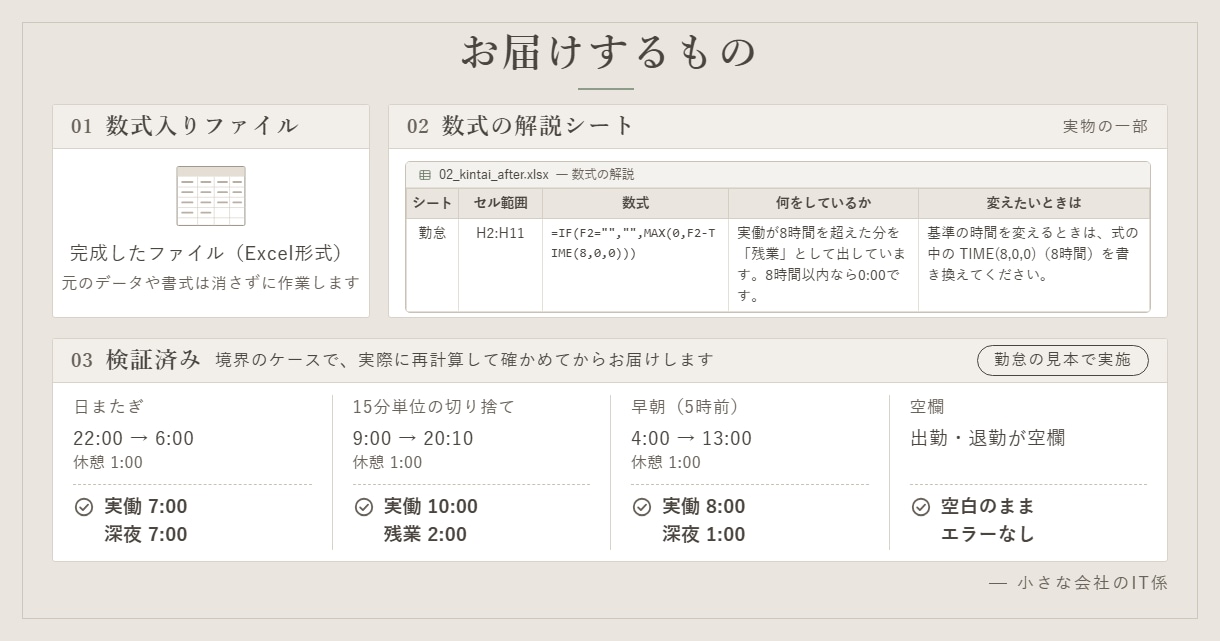Click the 残業 2:00 result
The image size is (1220, 641).
pyautogui.click(x=425, y=534)
